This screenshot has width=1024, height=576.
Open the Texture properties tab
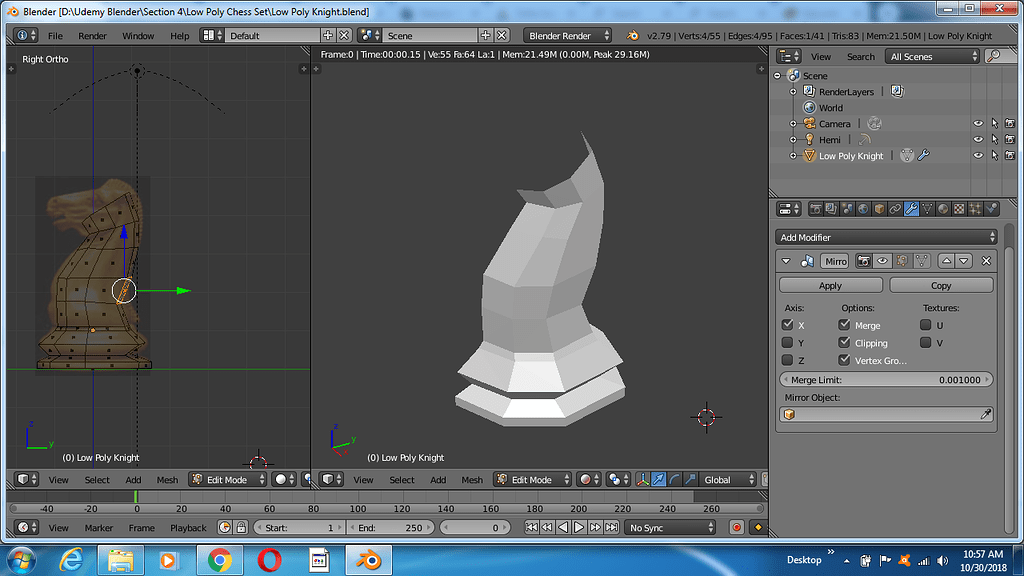coord(959,209)
